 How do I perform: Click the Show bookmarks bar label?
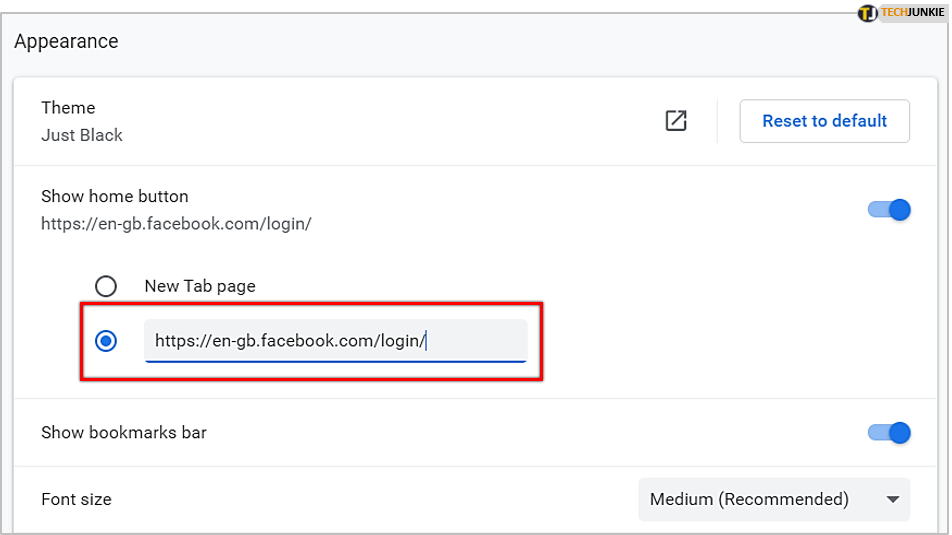point(124,432)
